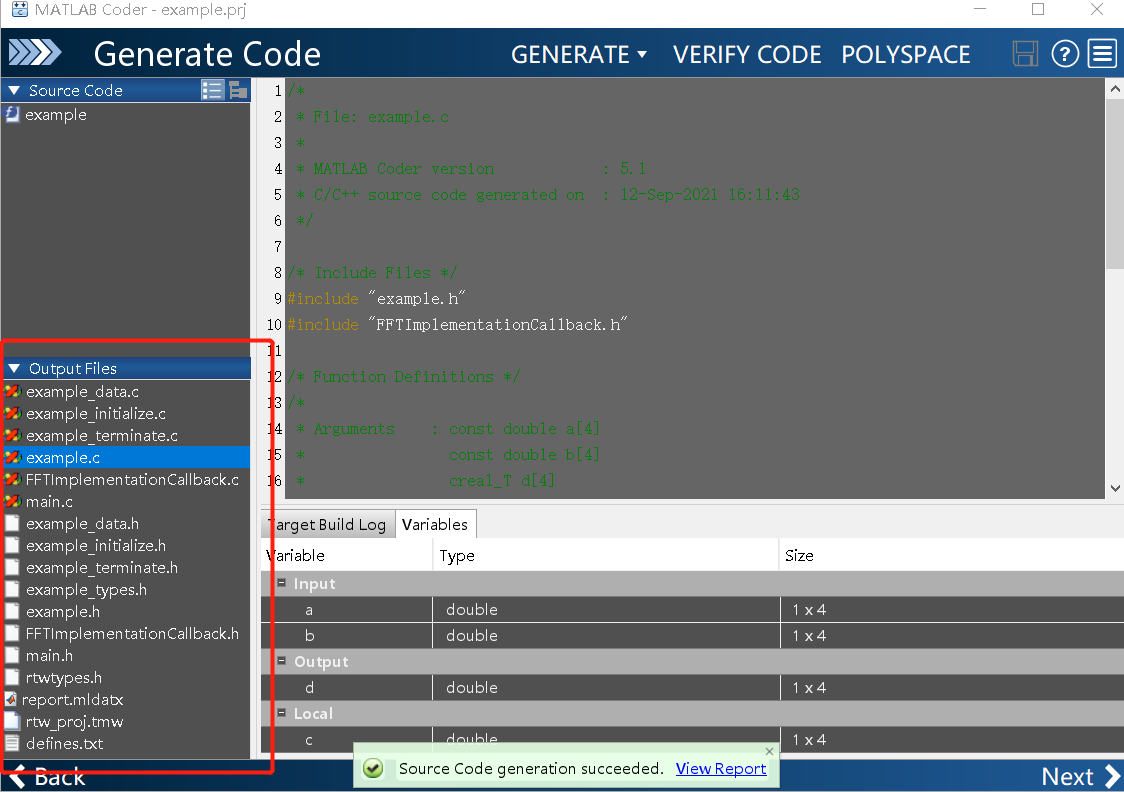
Task: Open example_terminate.h header file
Action: coord(101,568)
